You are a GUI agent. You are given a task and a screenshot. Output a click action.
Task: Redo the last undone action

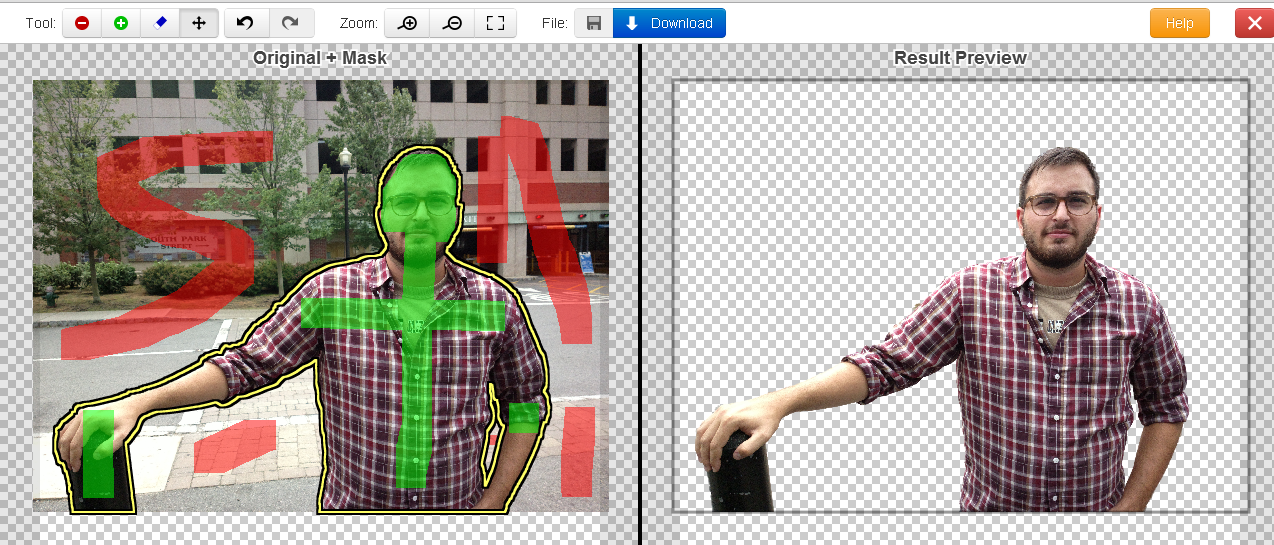point(291,23)
